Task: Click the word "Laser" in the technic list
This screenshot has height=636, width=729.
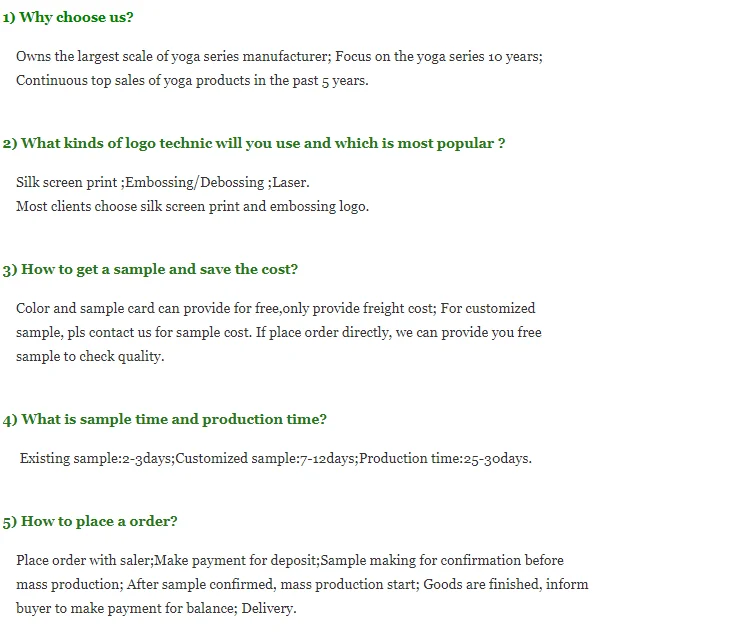Action: click(x=290, y=182)
